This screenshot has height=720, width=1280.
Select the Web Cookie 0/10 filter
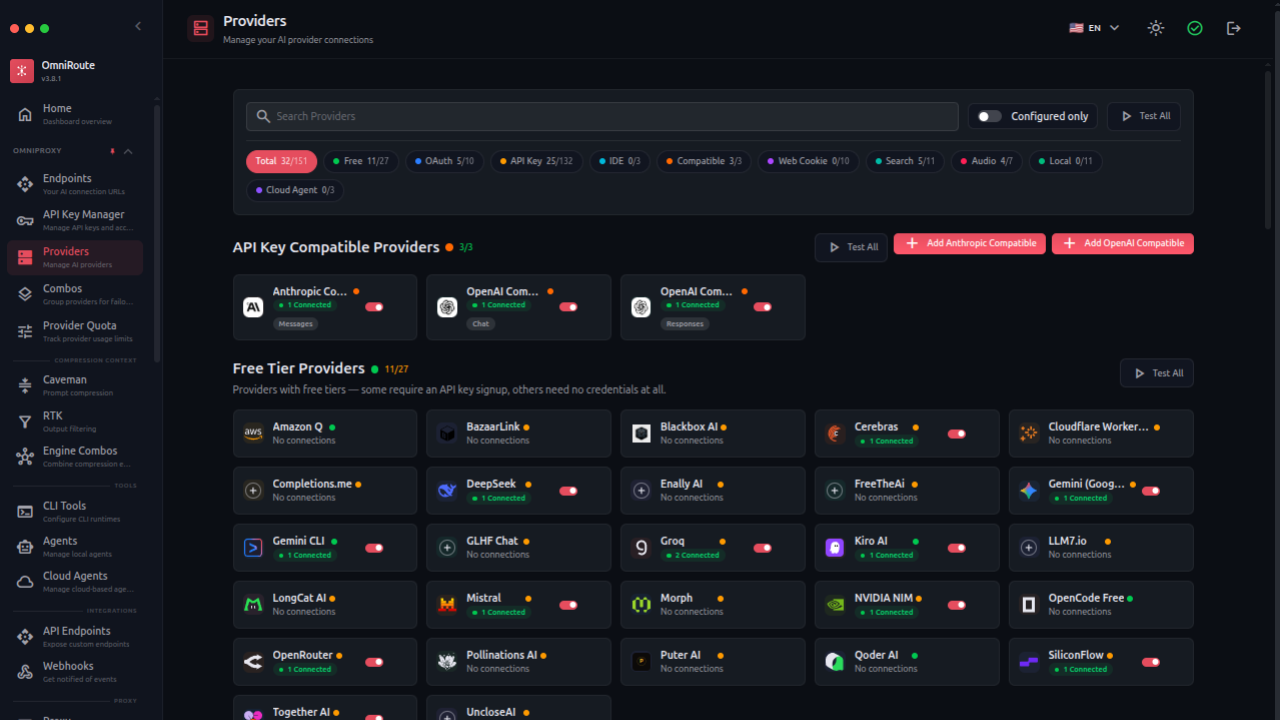(x=808, y=161)
